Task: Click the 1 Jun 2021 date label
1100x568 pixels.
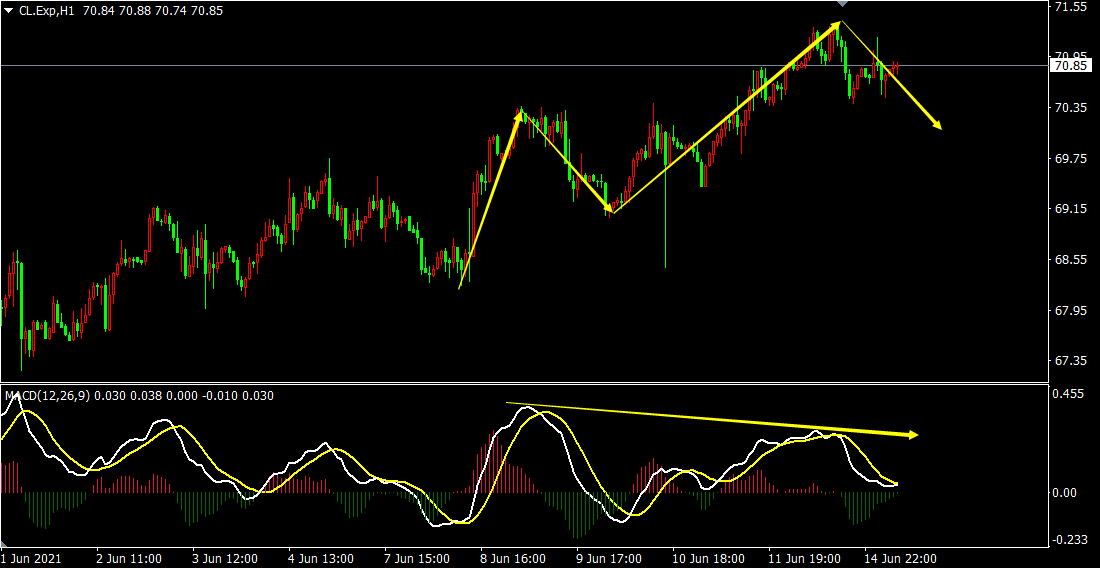Action: 32,558
